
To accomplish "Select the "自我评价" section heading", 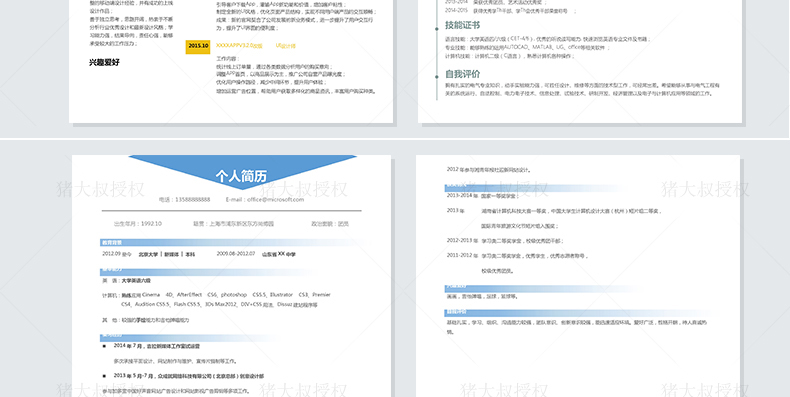I will click(463, 74).
